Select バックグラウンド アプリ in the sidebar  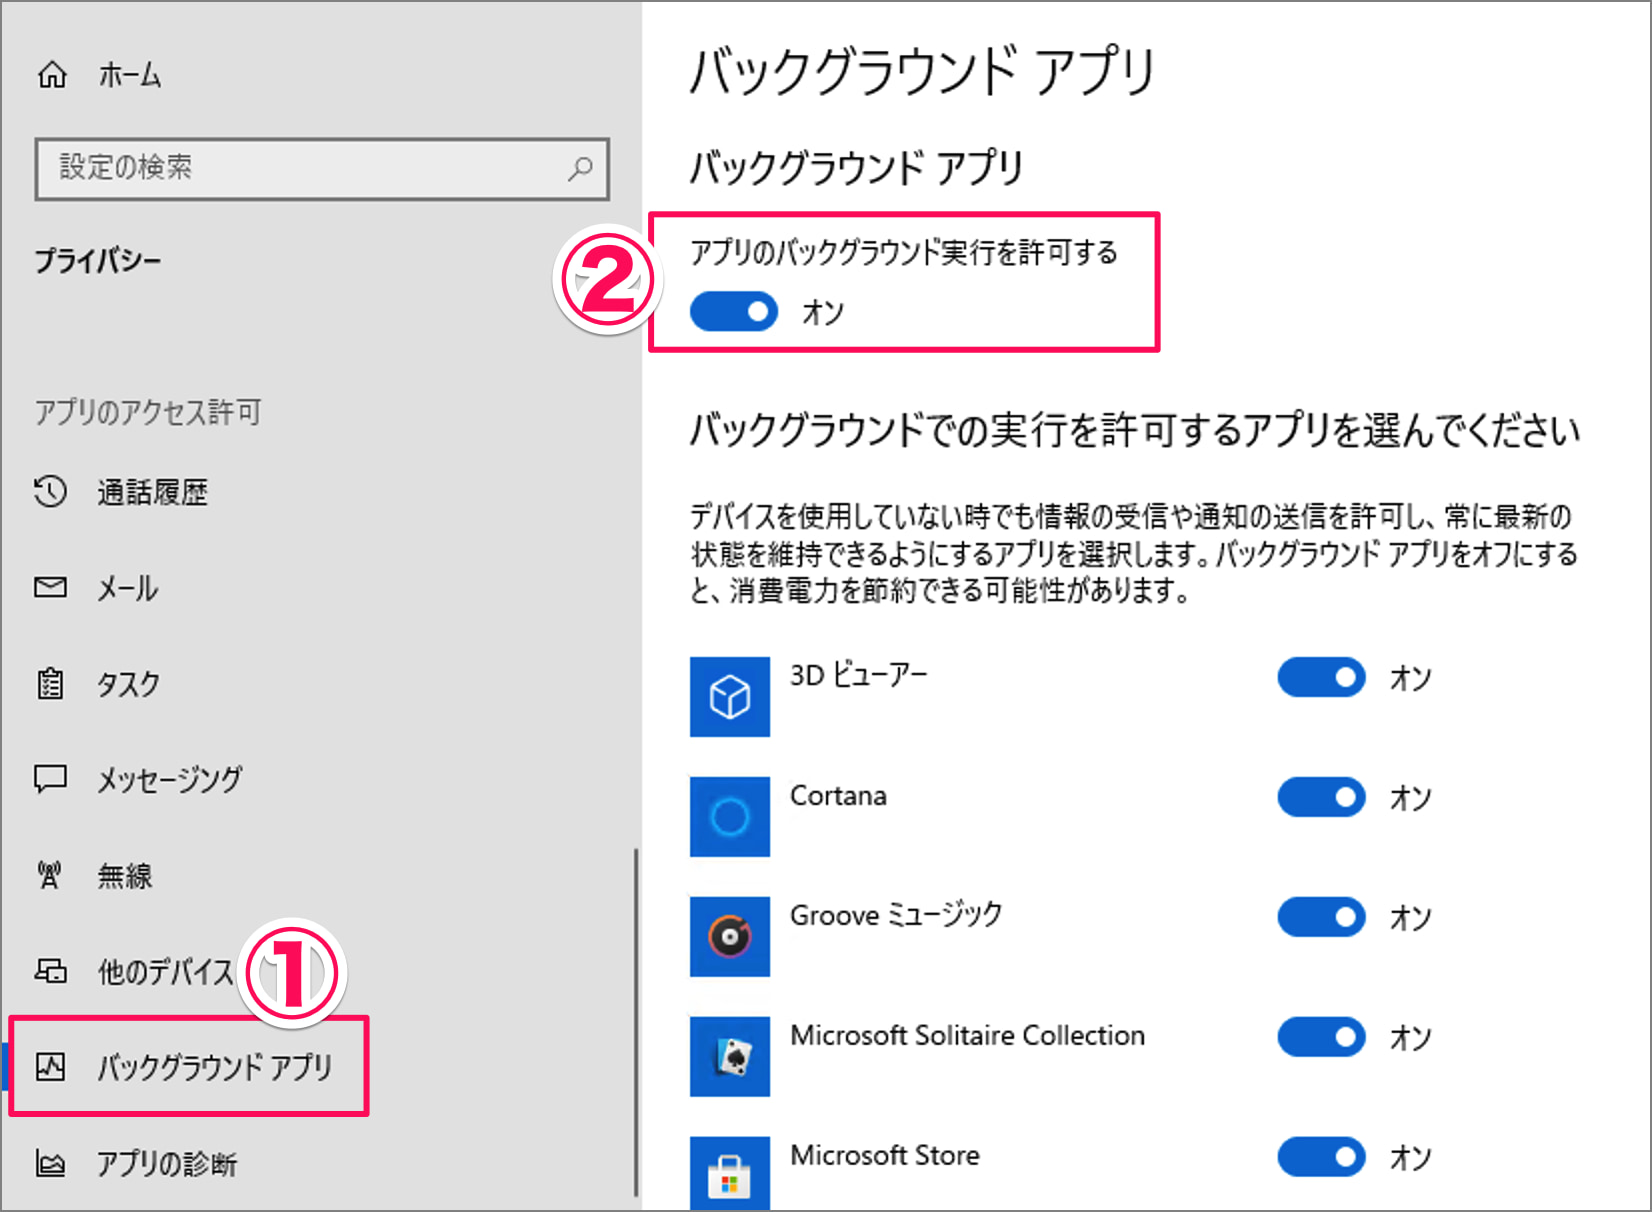pyautogui.click(x=215, y=1067)
